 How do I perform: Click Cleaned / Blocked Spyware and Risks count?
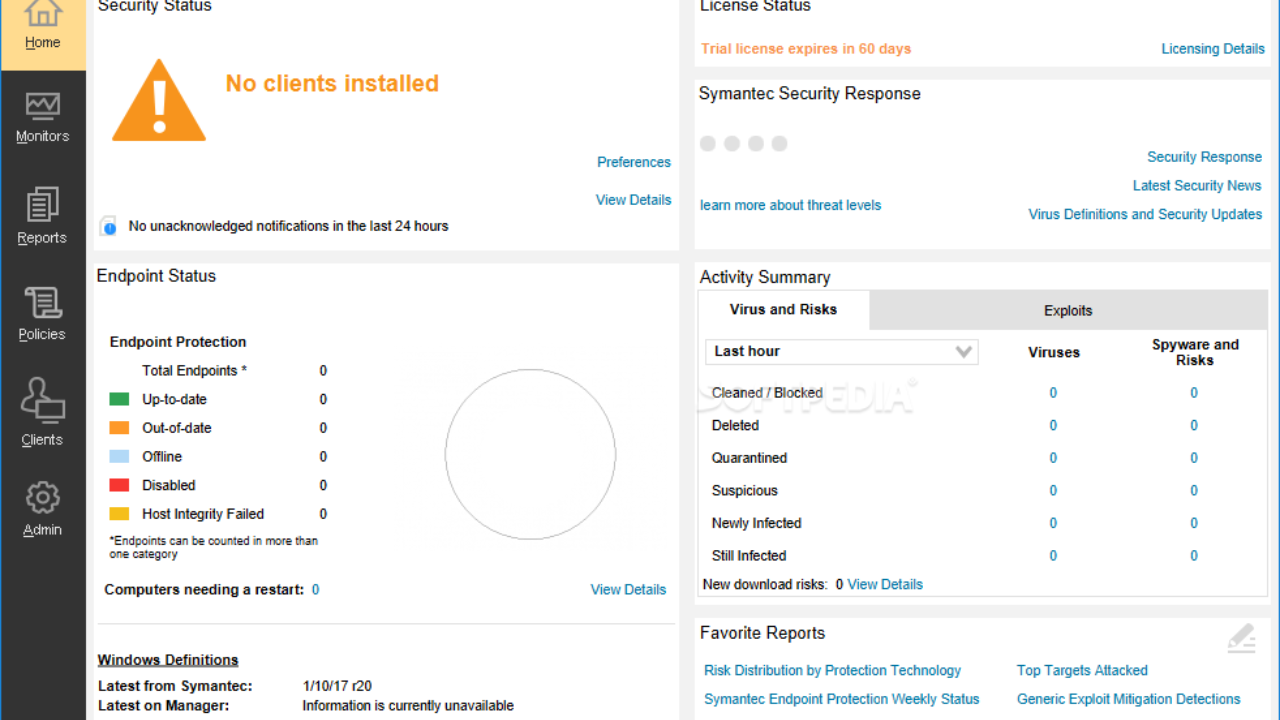[x=1194, y=393]
